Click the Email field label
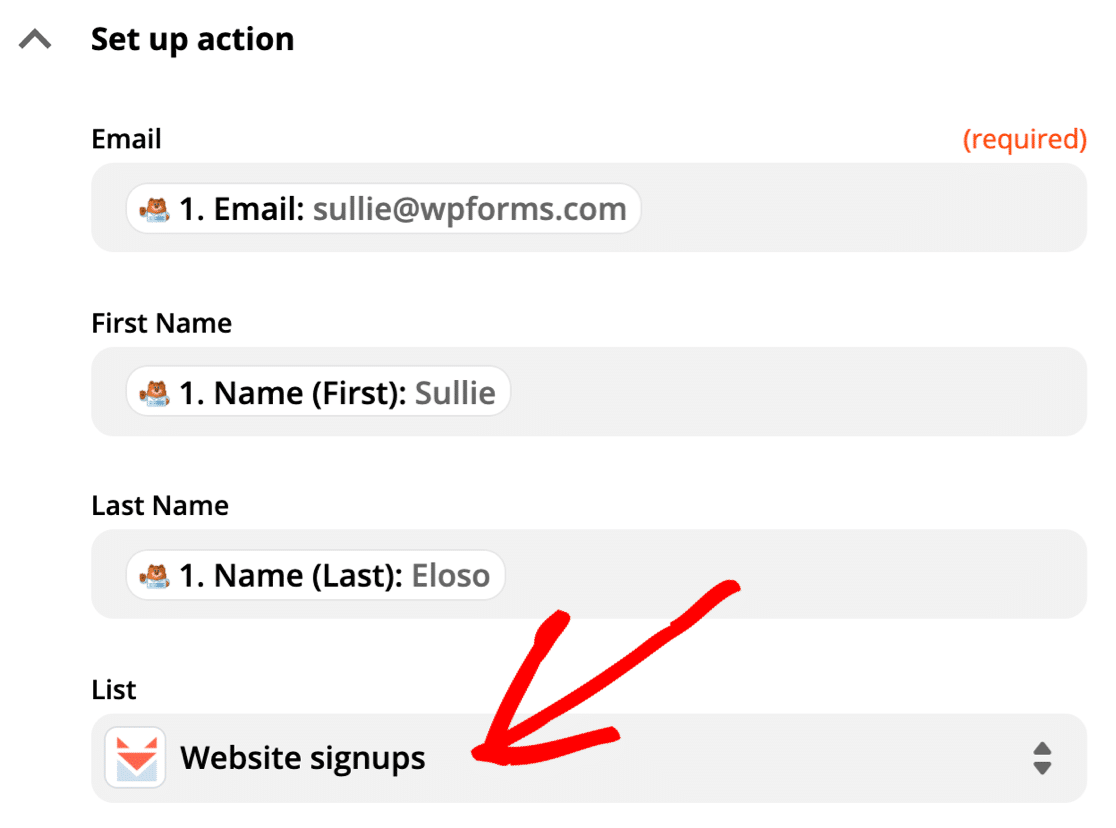Image resolution: width=1116 pixels, height=828 pixels. pos(126,139)
